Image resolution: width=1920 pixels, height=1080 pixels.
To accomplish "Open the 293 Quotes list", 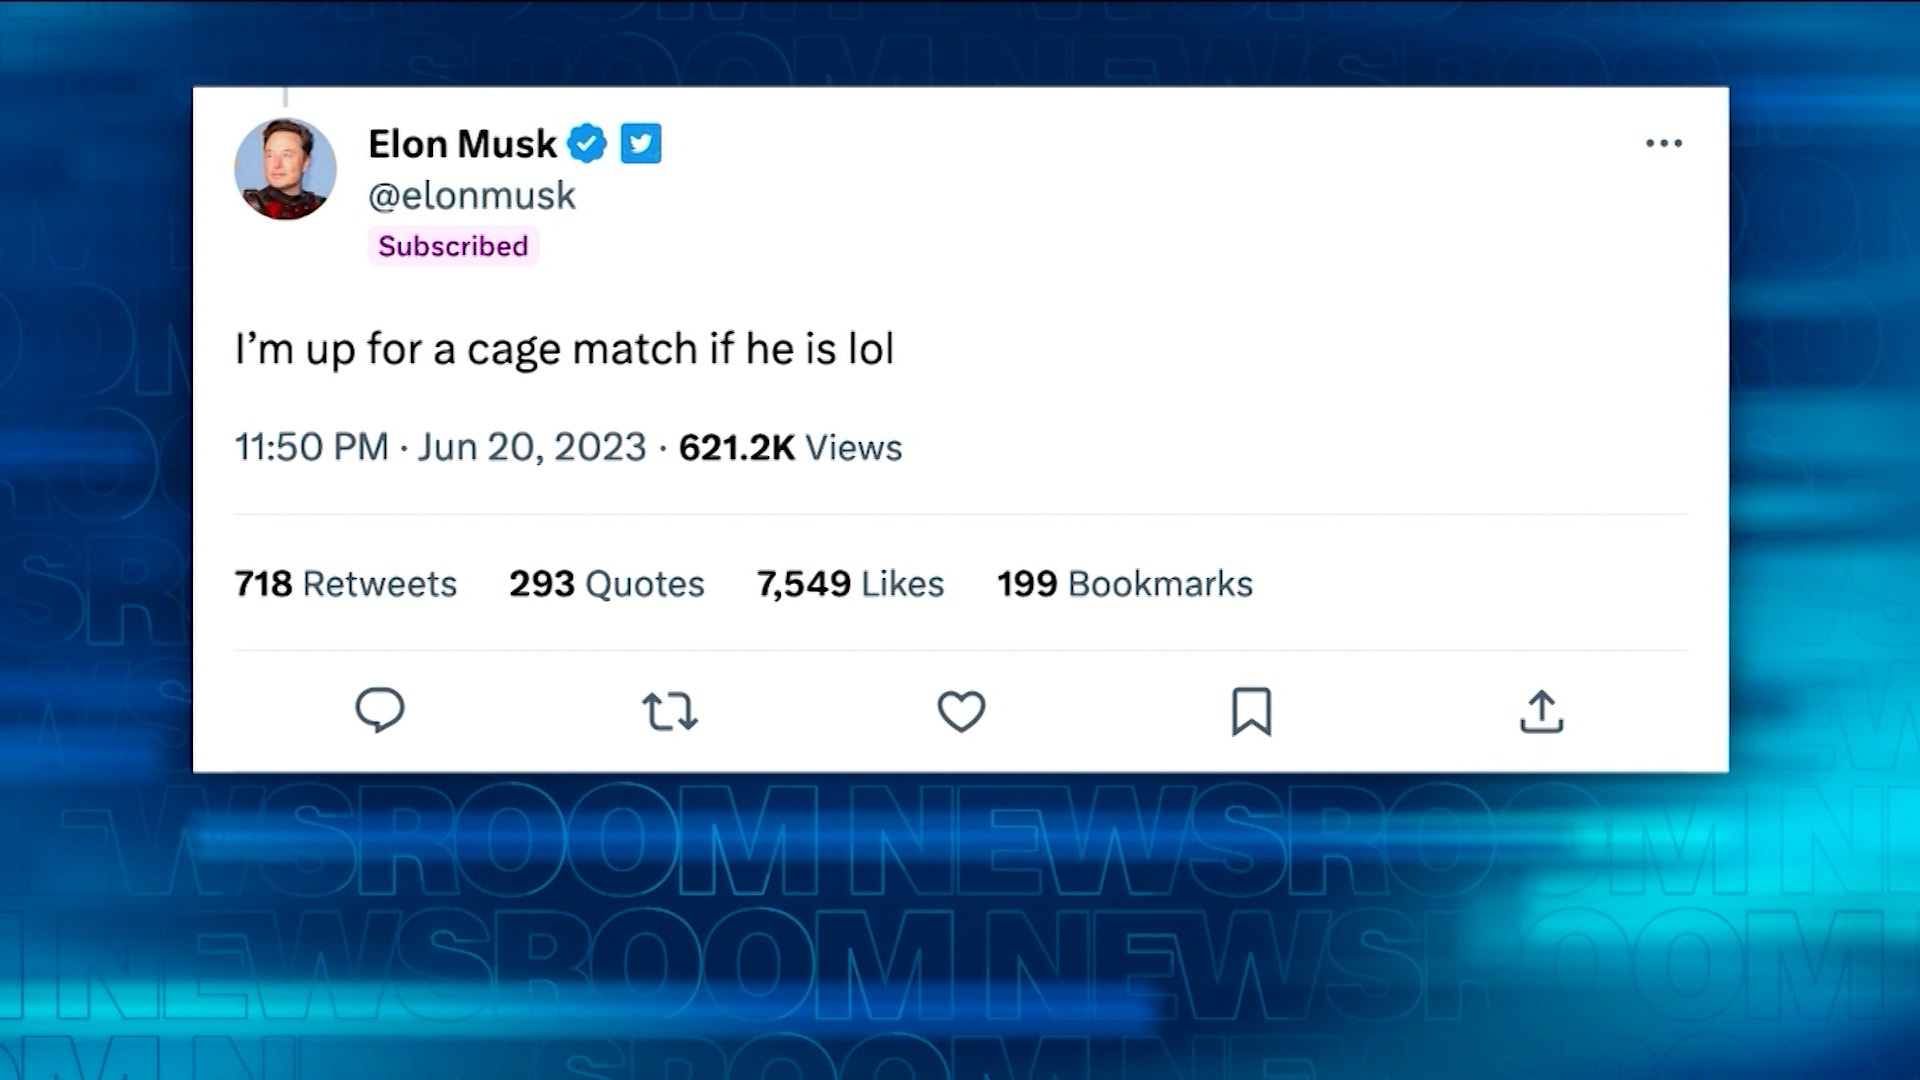I will (x=606, y=583).
